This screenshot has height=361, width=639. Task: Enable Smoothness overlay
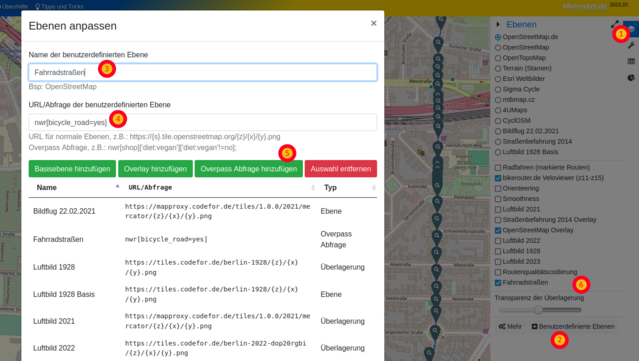point(498,199)
